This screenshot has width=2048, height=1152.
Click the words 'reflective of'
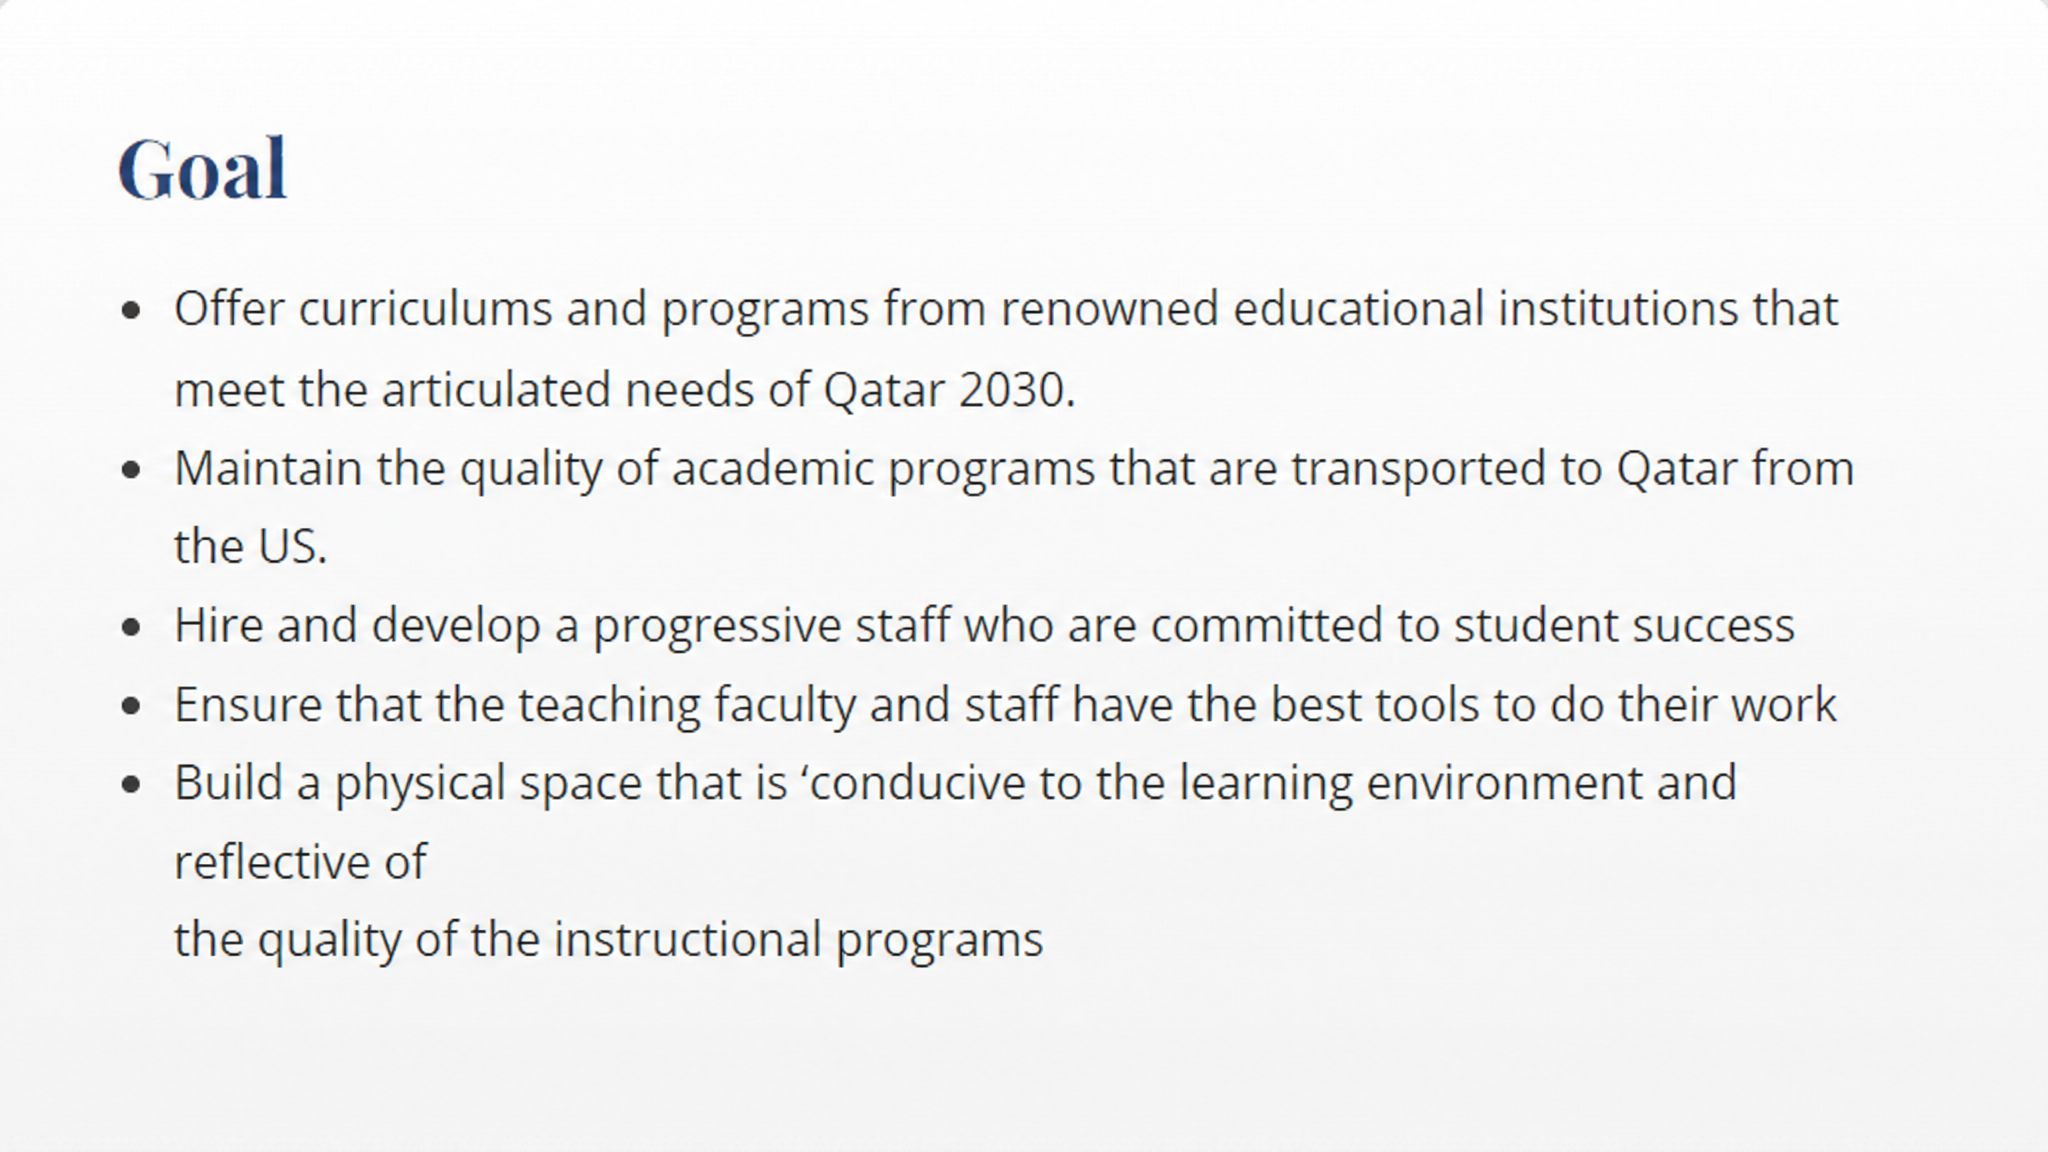pyautogui.click(x=301, y=862)
